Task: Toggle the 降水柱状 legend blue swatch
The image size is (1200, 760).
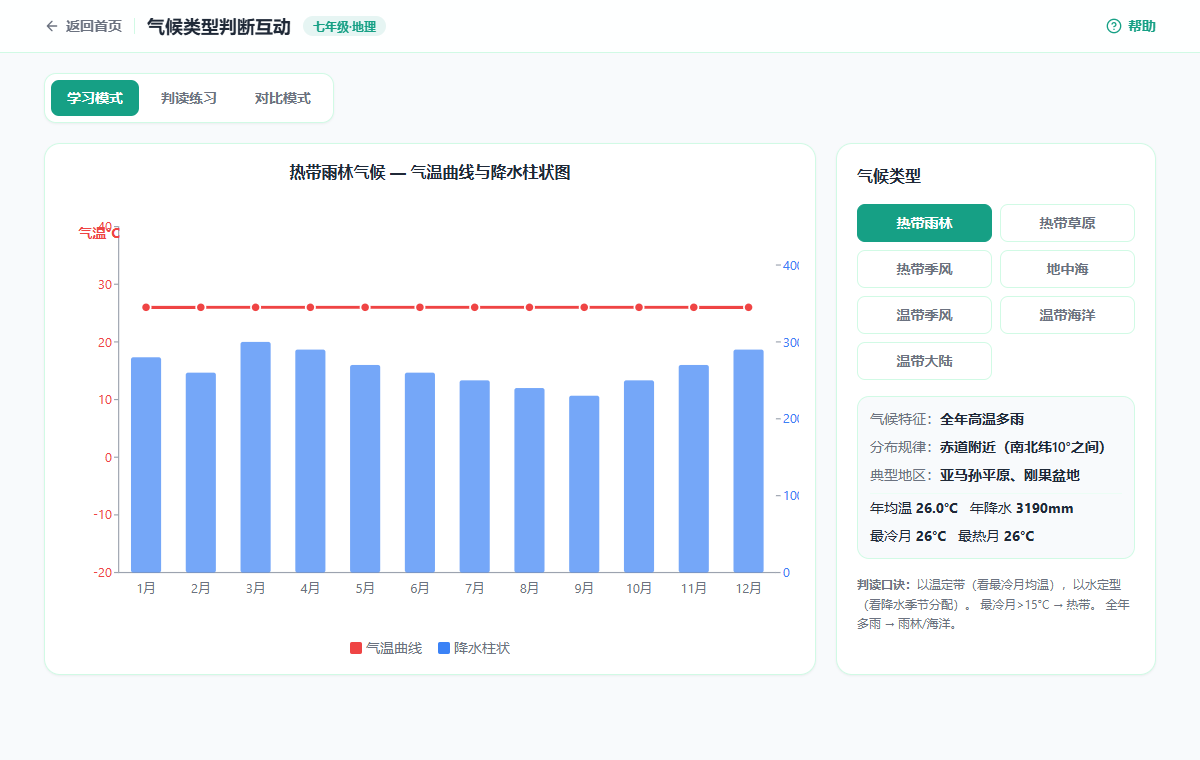Action: point(444,649)
